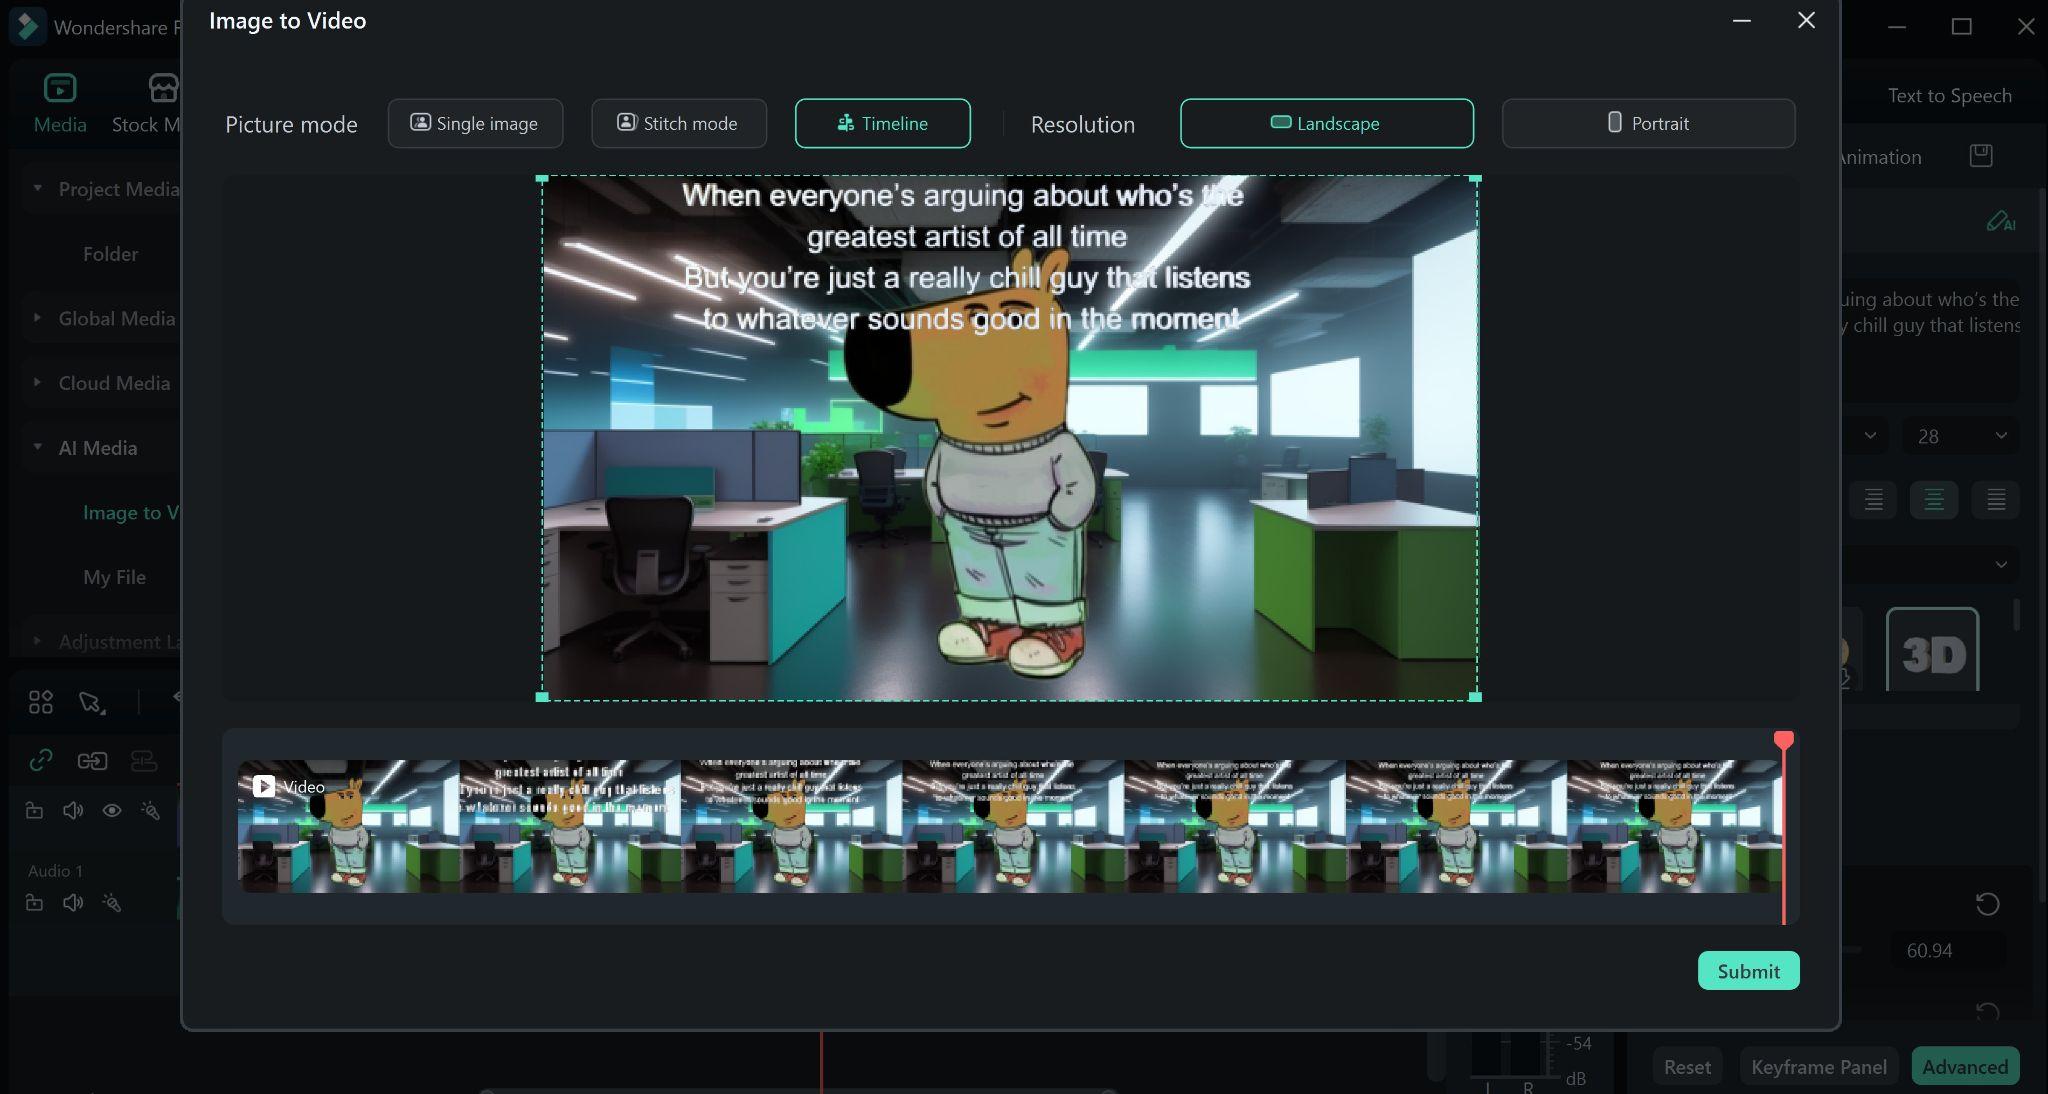
Task: Click the reset arrow above 60.94 value
Action: (1987, 904)
